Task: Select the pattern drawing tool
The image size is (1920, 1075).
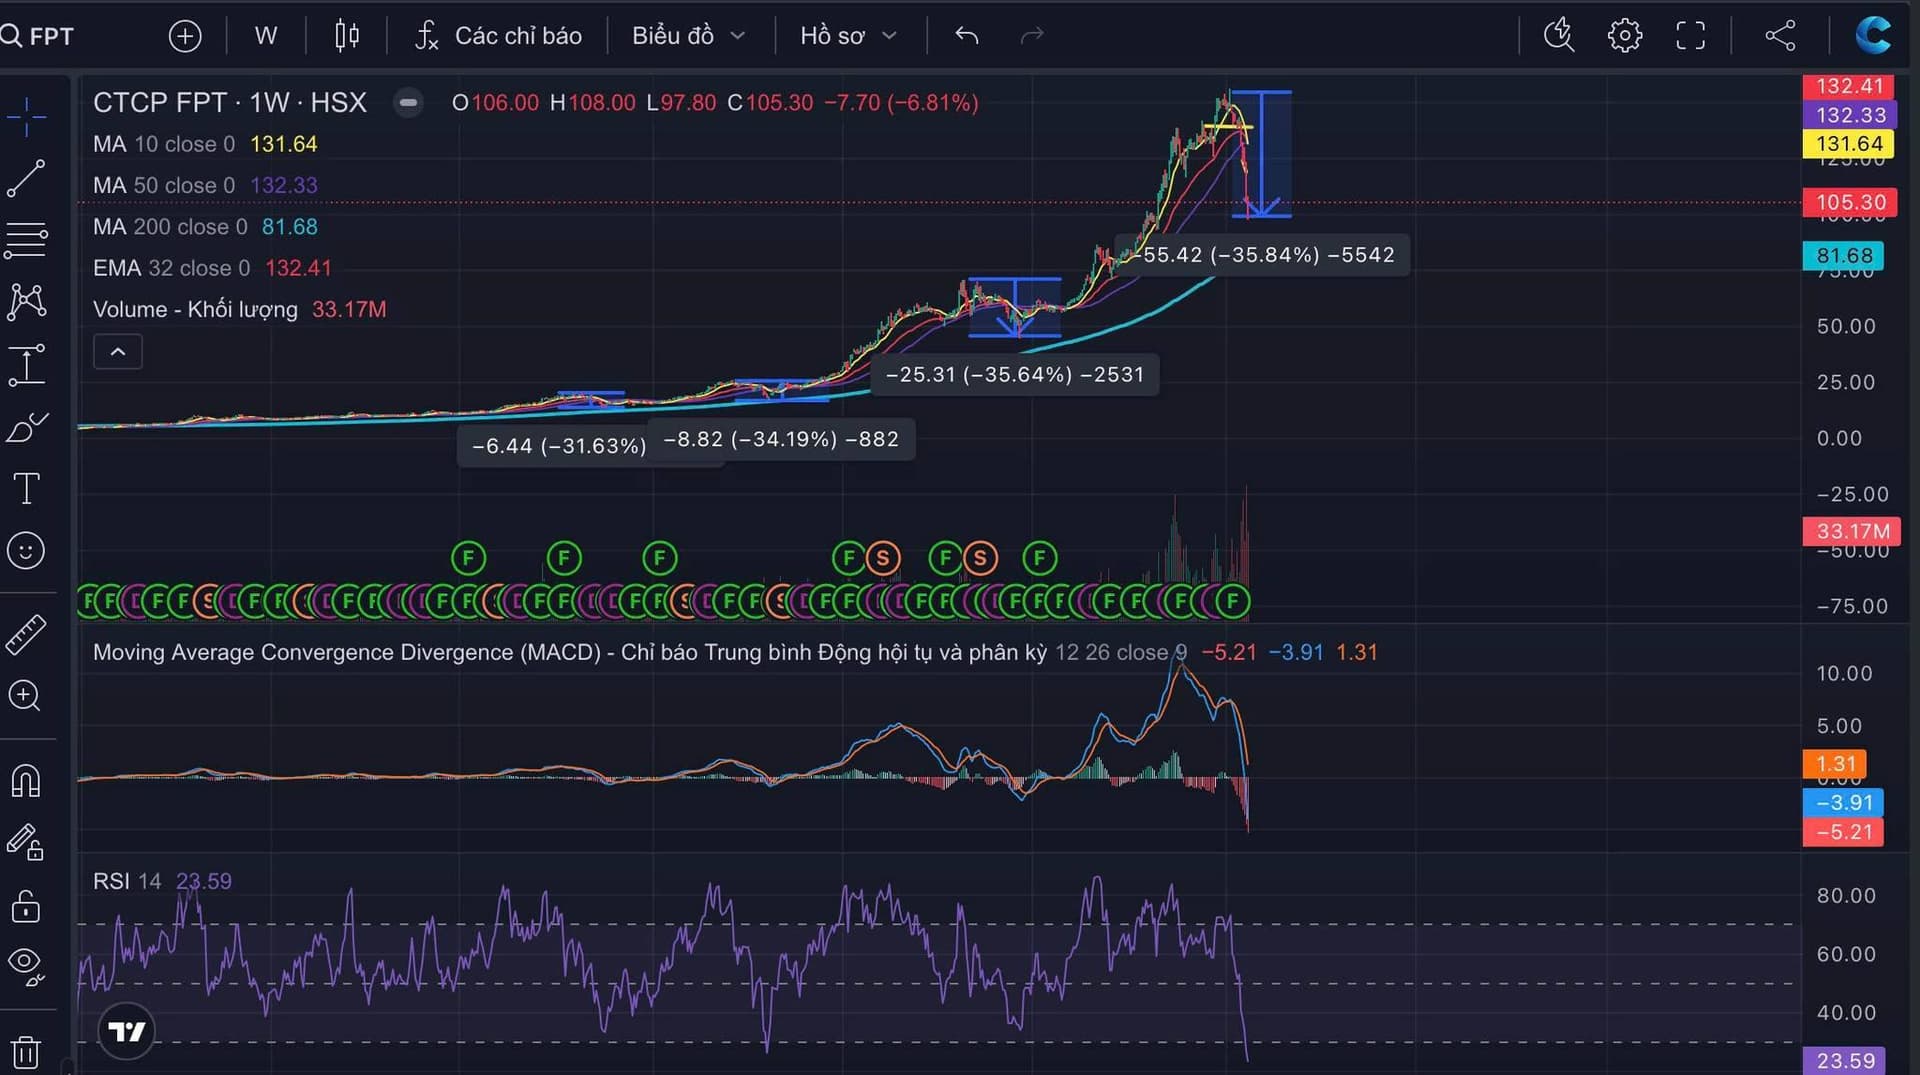Action: tap(26, 301)
